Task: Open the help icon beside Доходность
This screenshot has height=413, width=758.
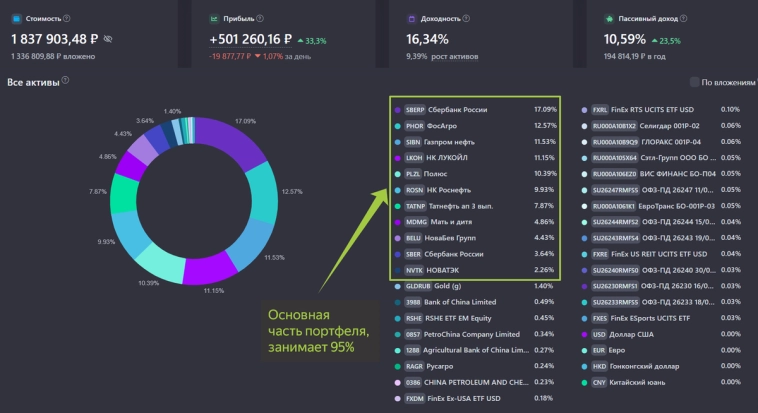Action: point(466,18)
